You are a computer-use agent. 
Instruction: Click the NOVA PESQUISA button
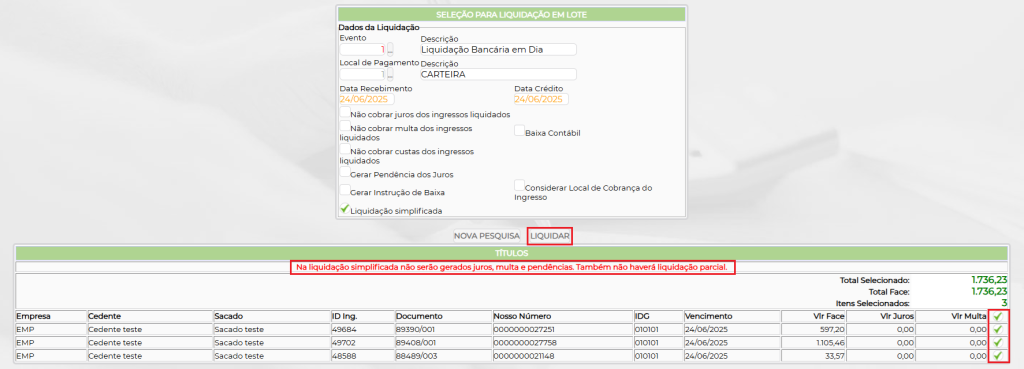[x=487, y=236]
